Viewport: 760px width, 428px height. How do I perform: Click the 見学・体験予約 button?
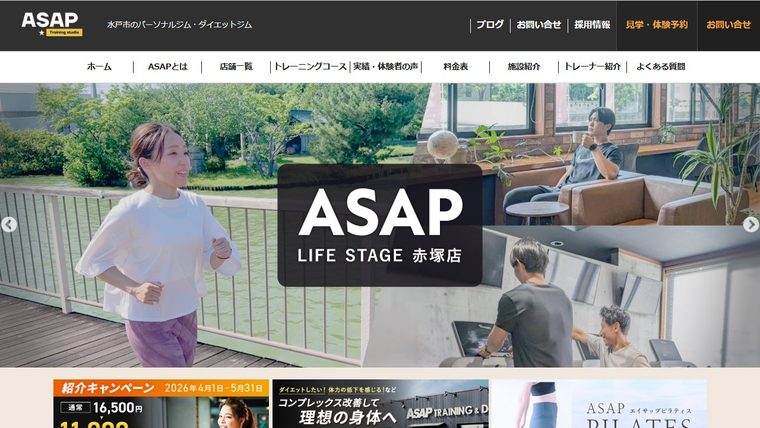pyautogui.click(x=656, y=25)
